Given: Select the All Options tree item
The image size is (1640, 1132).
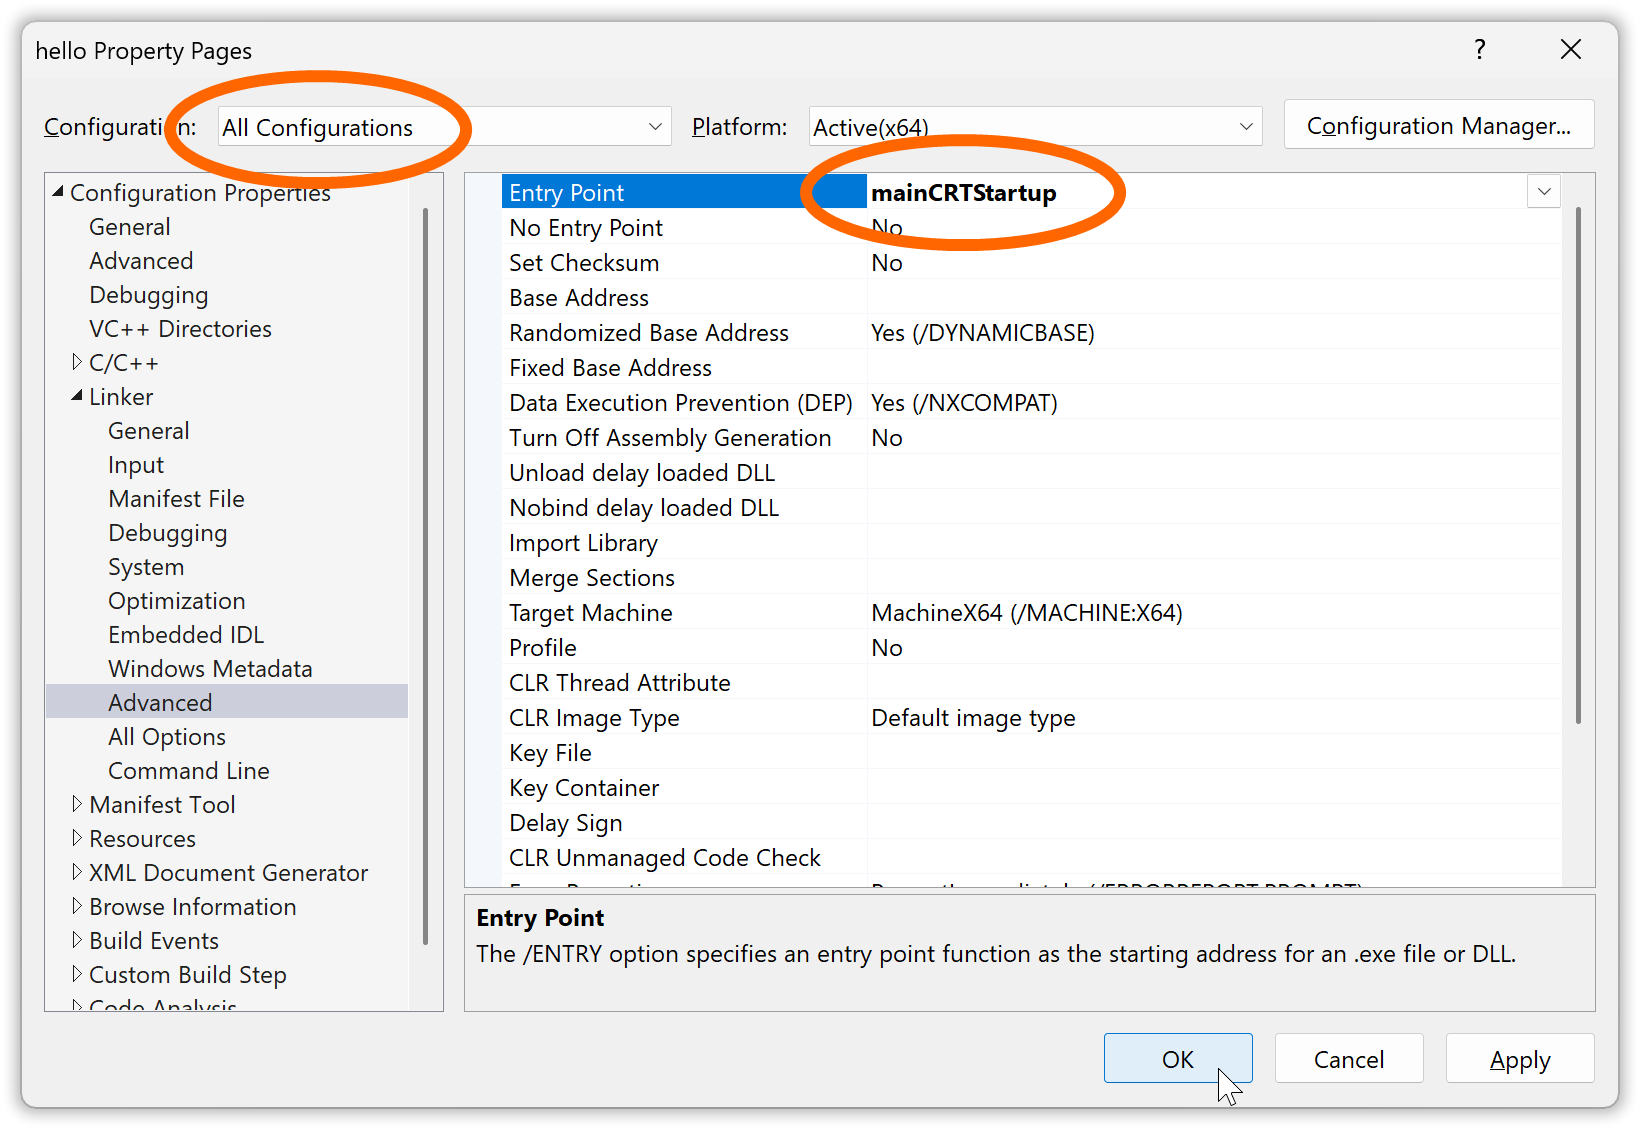Looking at the screenshot, I should (x=167, y=737).
